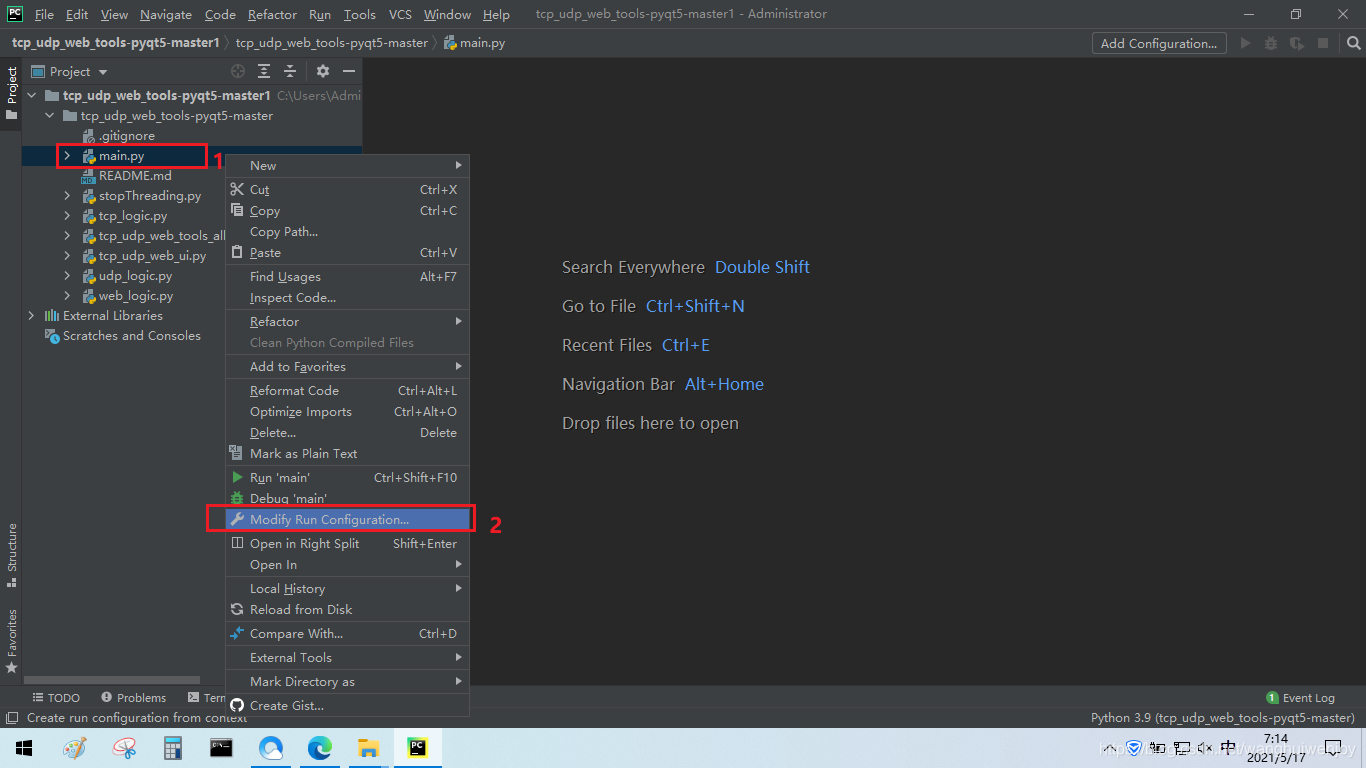Open the Refactor submenu in context menu

[x=348, y=321]
